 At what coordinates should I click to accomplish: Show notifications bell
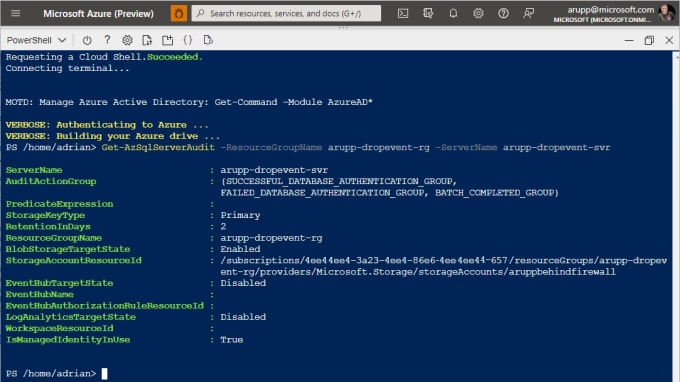click(x=453, y=13)
